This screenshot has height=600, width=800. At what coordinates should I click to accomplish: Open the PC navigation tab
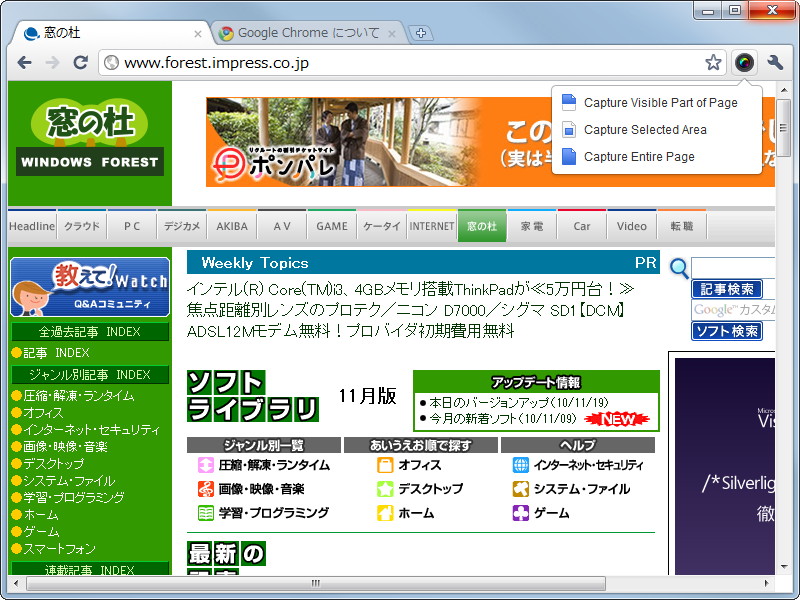pyautogui.click(x=132, y=226)
